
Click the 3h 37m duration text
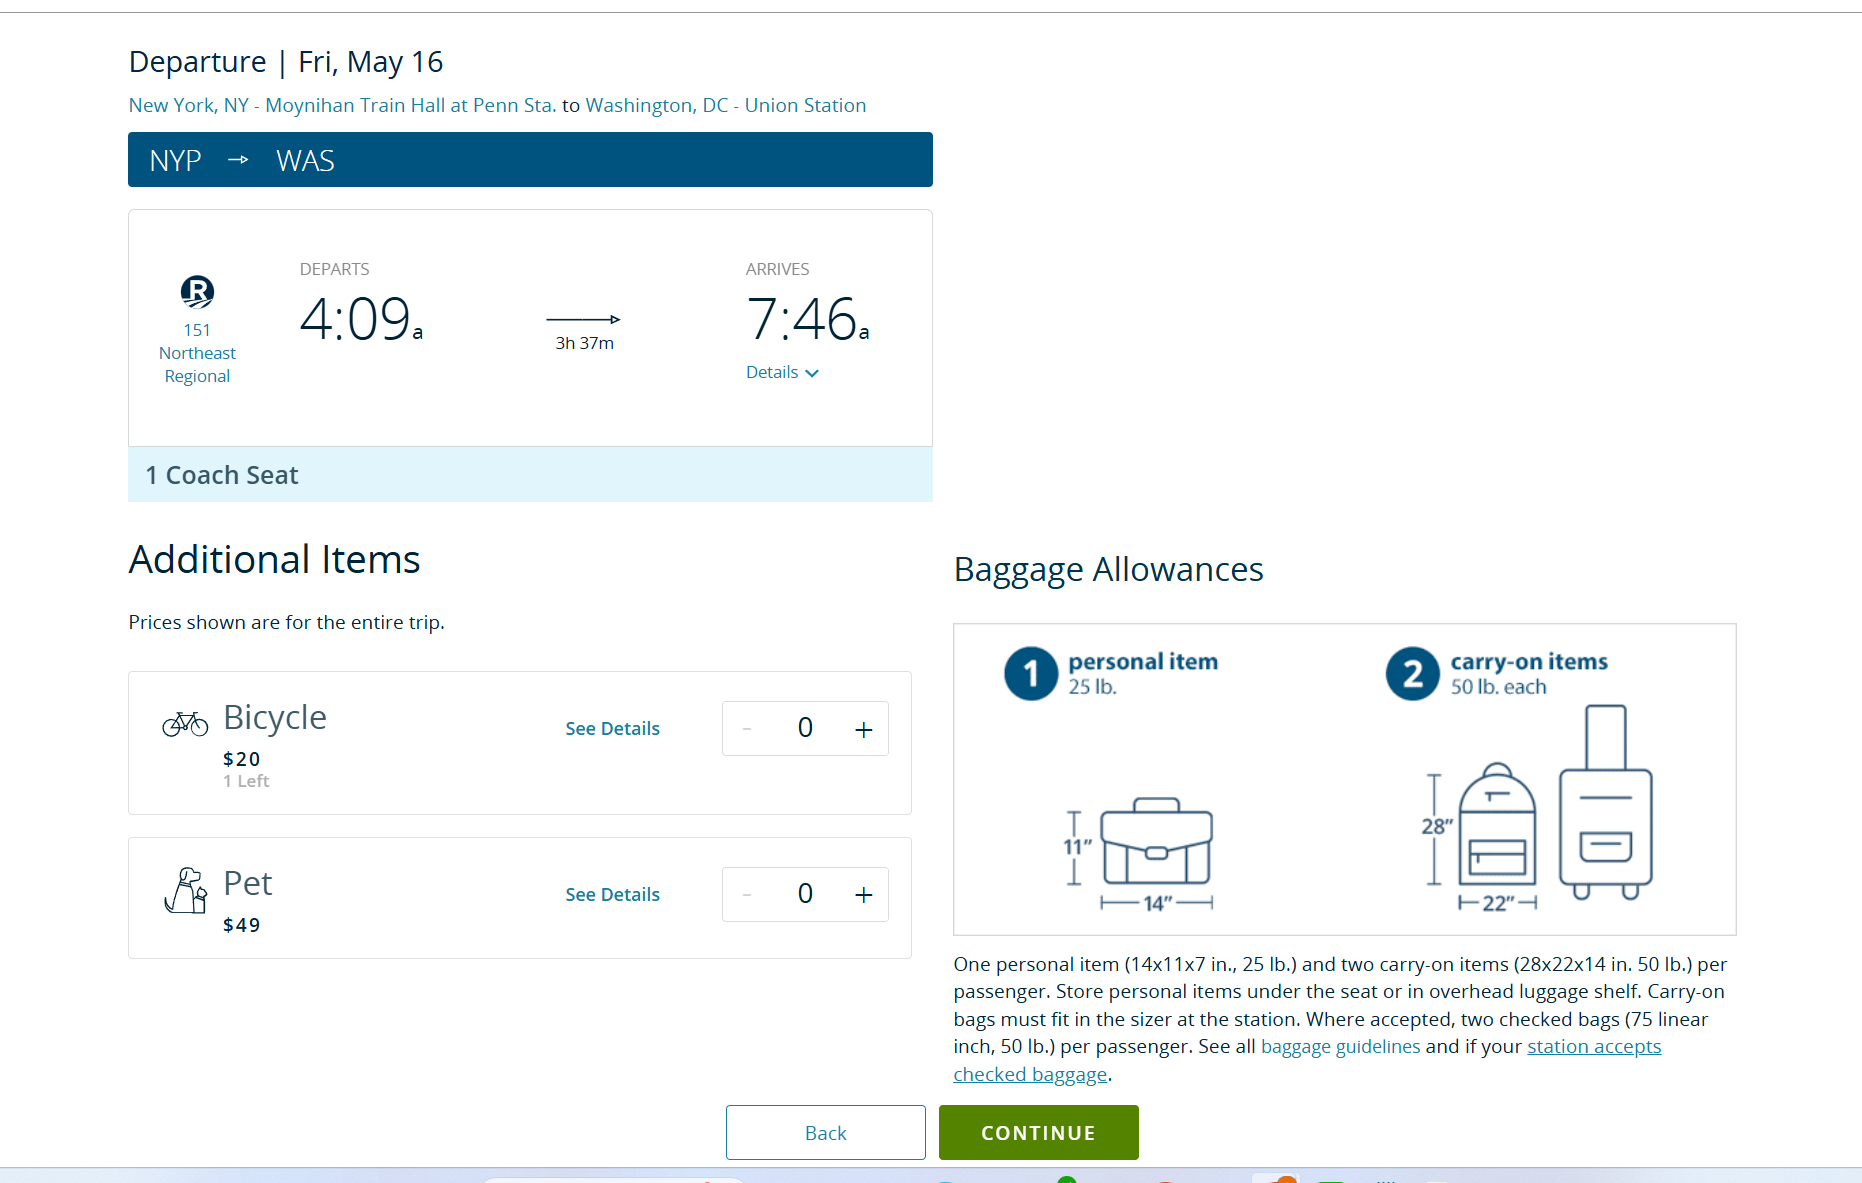click(585, 343)
